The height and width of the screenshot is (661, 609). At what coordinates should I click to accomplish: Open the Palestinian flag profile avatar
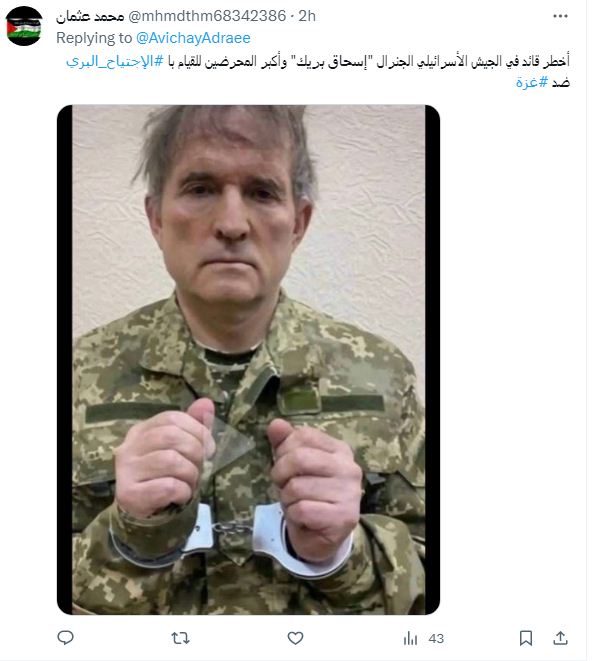(24, 26)
